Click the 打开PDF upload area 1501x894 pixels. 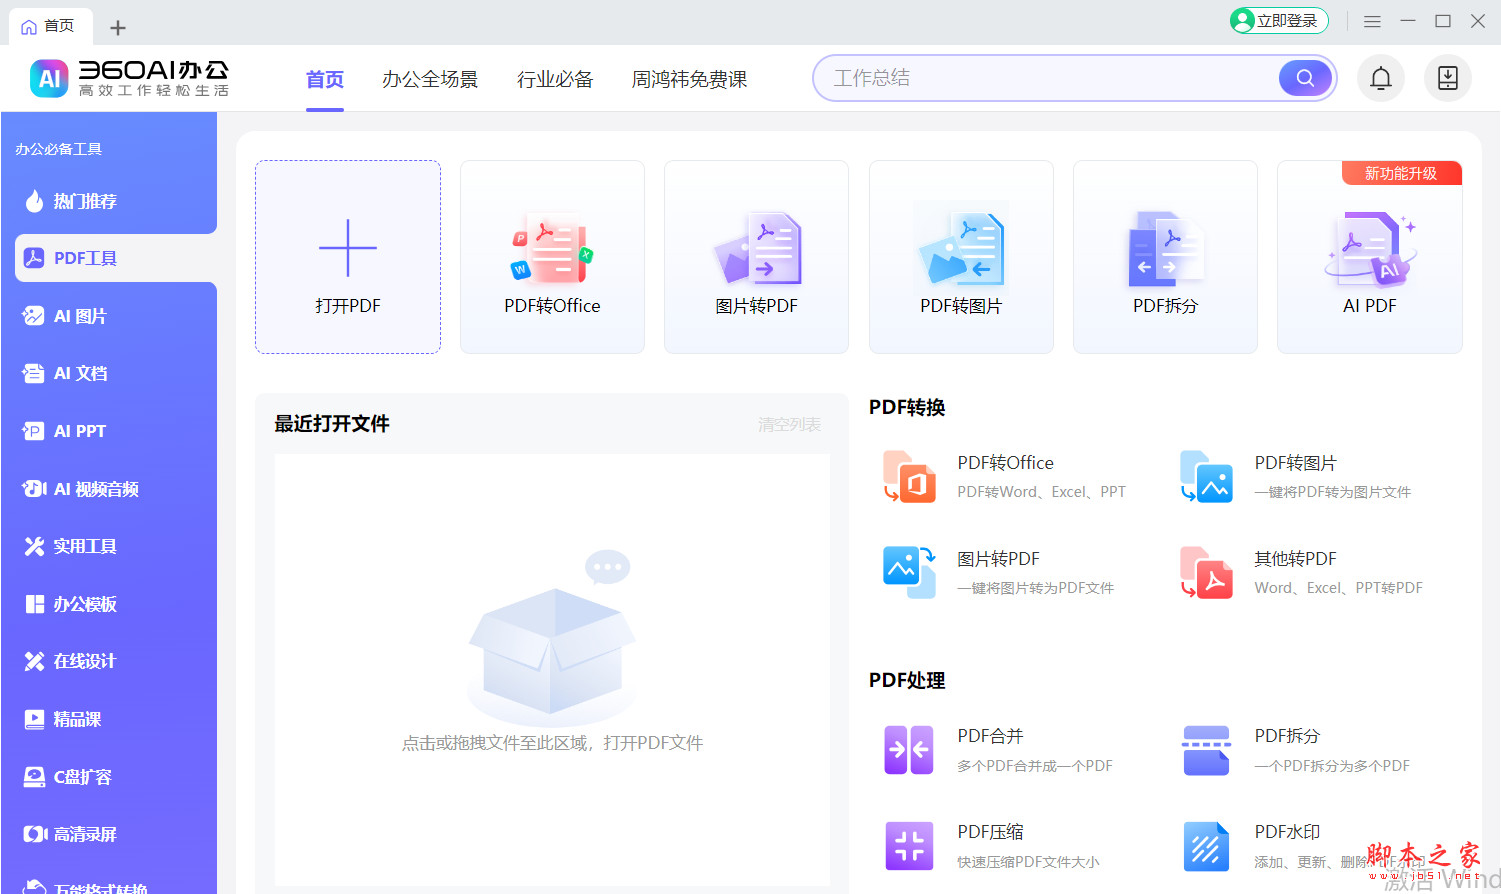[x=347, y=257]
